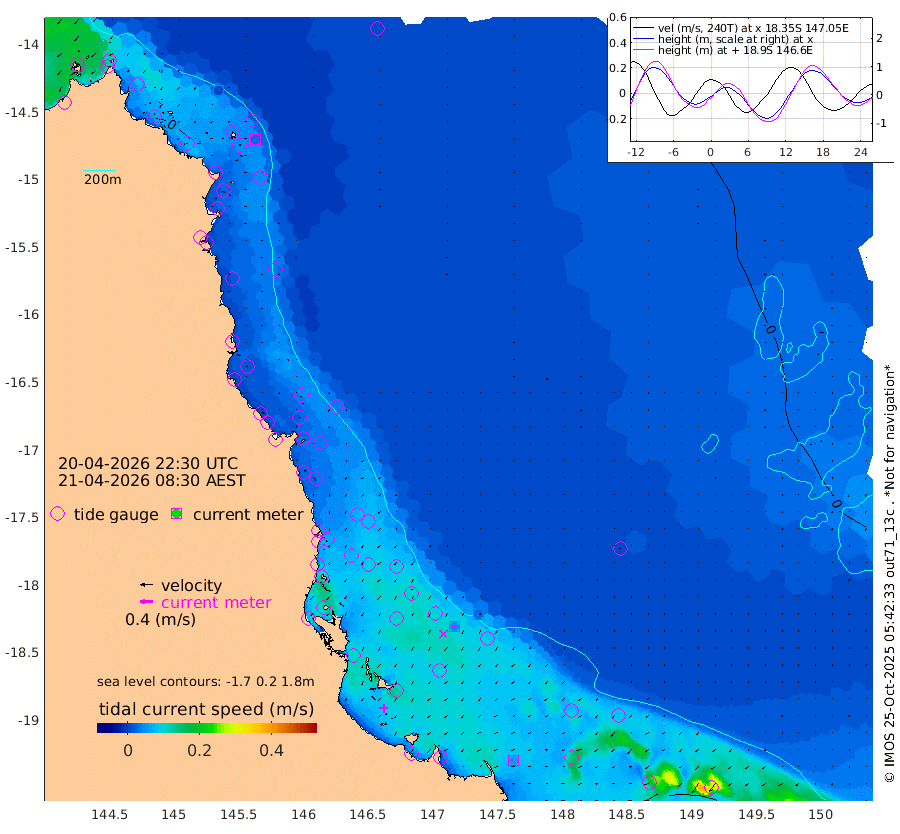Click the magenta plus marker near 18.9S 146.6E
Viewport: 900px width, 834px height.
pyautogui.click(x=383, y=708)
